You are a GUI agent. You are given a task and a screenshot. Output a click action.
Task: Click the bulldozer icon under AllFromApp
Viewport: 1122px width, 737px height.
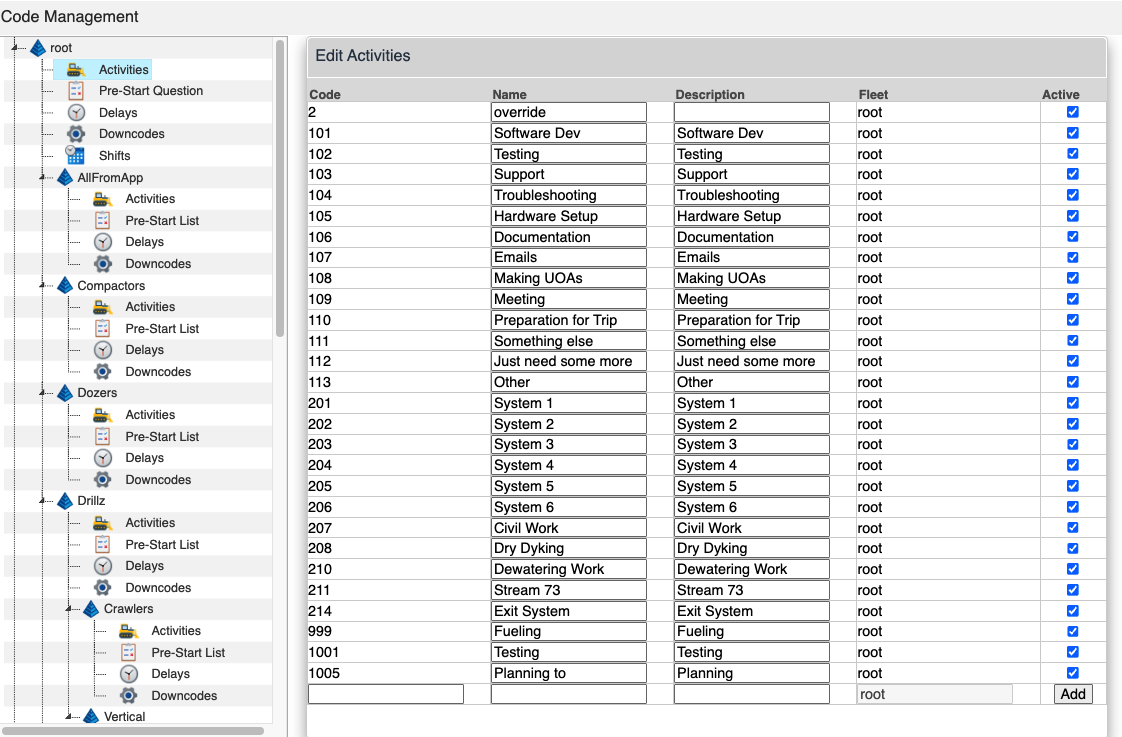coord(103,199)
